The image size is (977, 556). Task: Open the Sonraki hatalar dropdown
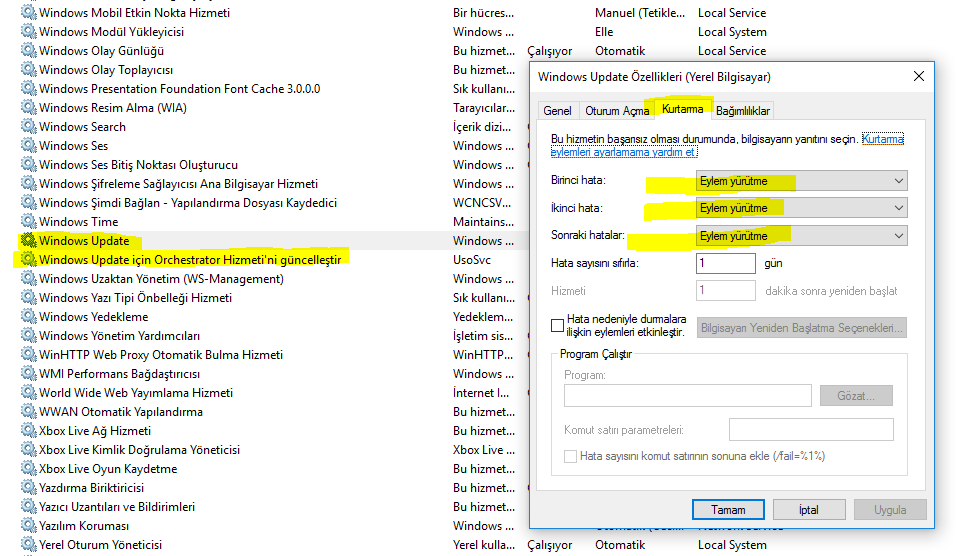tap(801, 236)
